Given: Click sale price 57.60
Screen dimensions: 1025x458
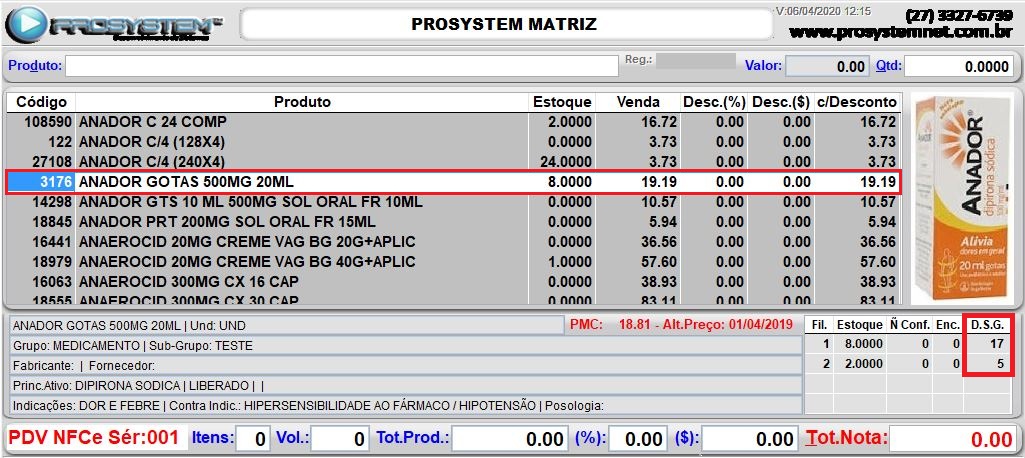Looking at the screenshot, I should [x=659, y=262].
